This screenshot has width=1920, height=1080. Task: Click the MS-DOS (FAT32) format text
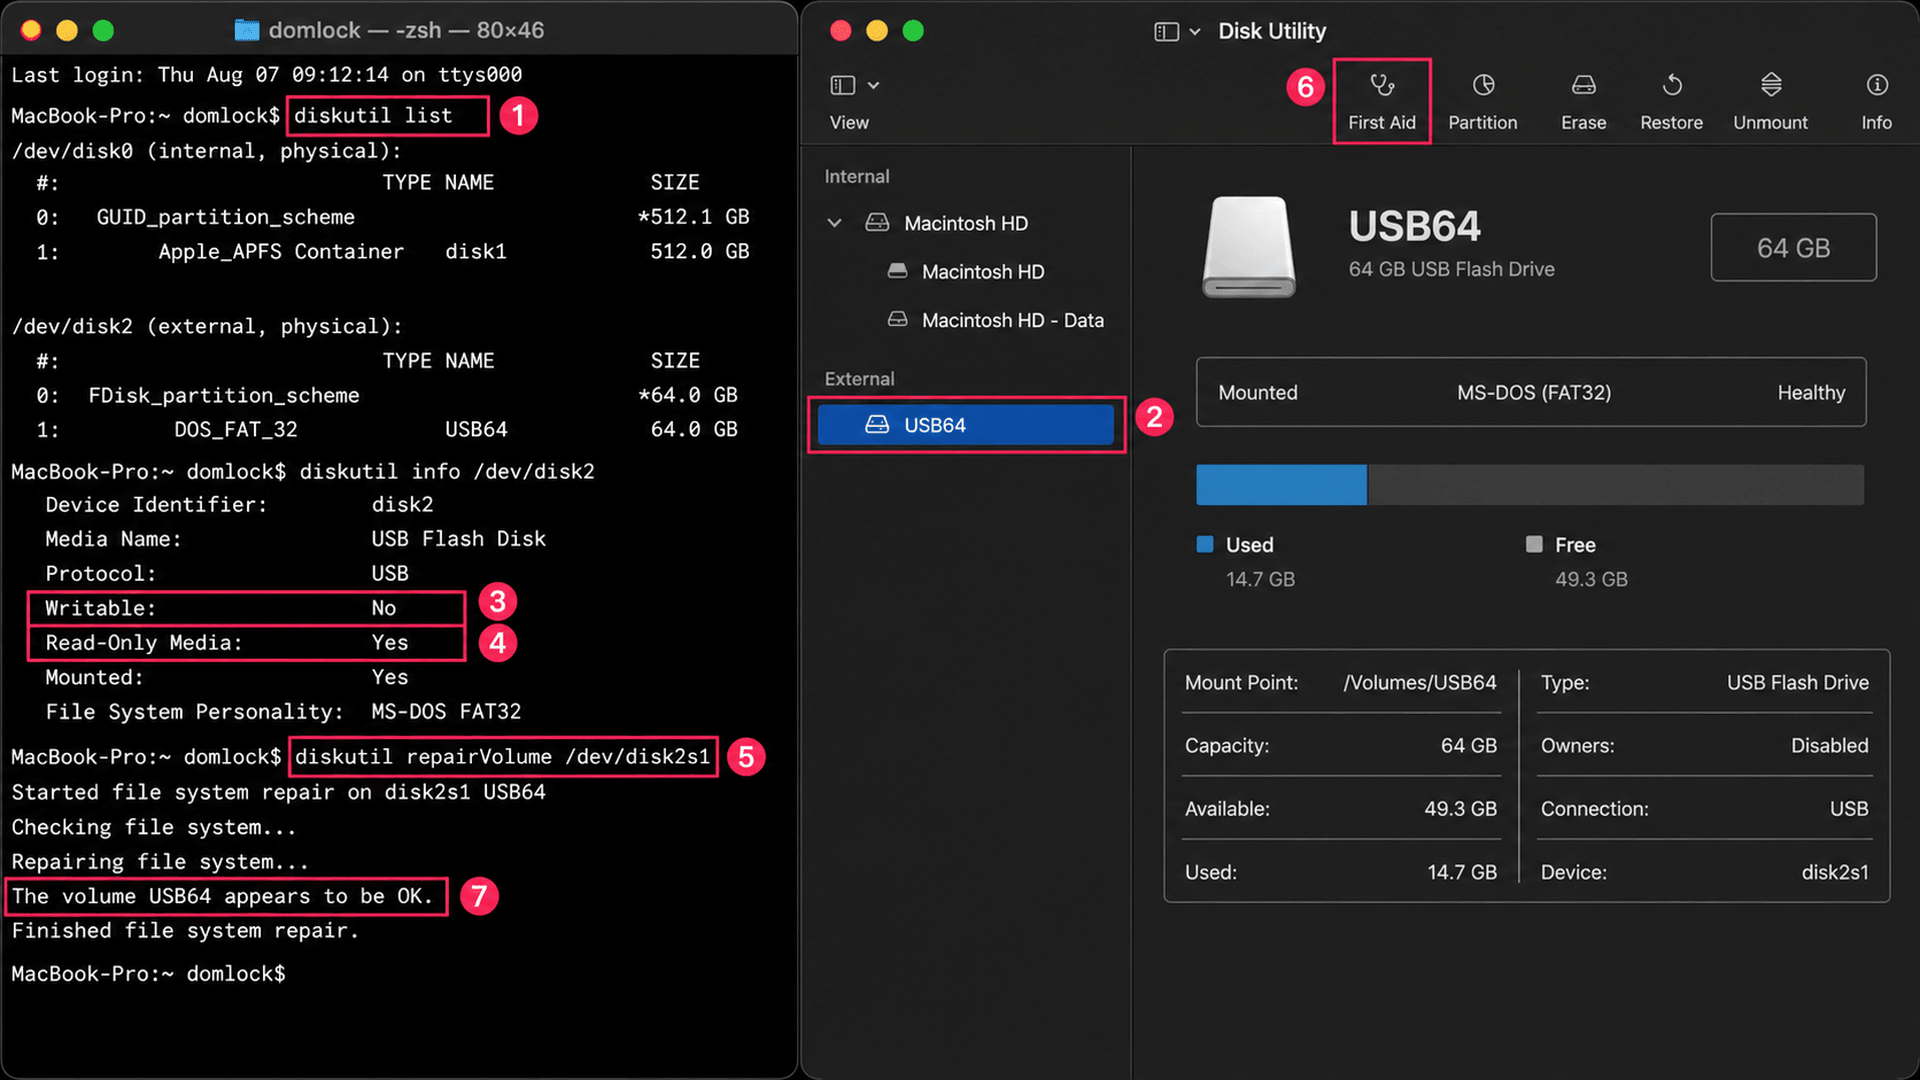pos(1534,393)
